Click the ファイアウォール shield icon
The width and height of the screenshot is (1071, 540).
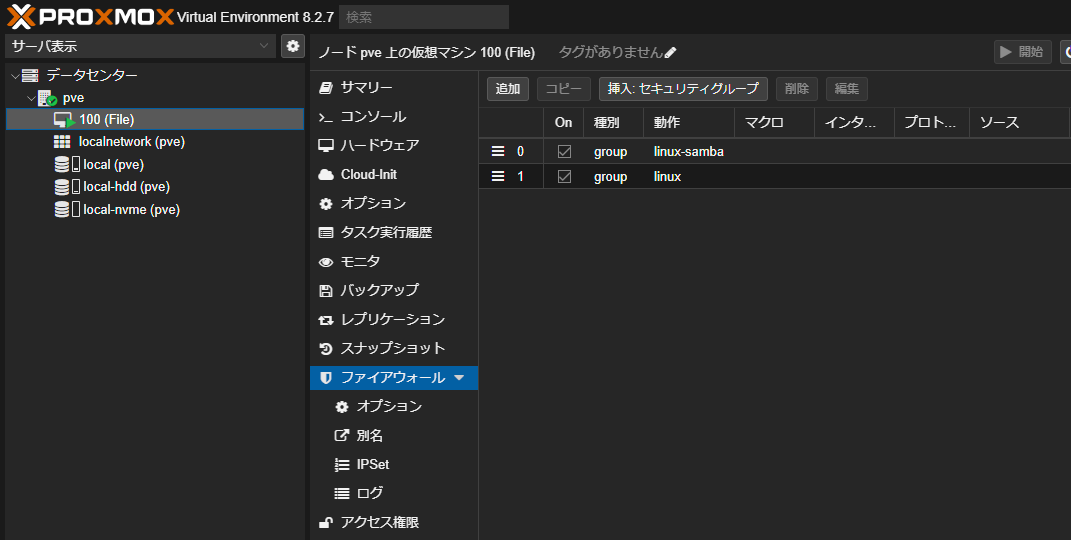click(326, 378)
